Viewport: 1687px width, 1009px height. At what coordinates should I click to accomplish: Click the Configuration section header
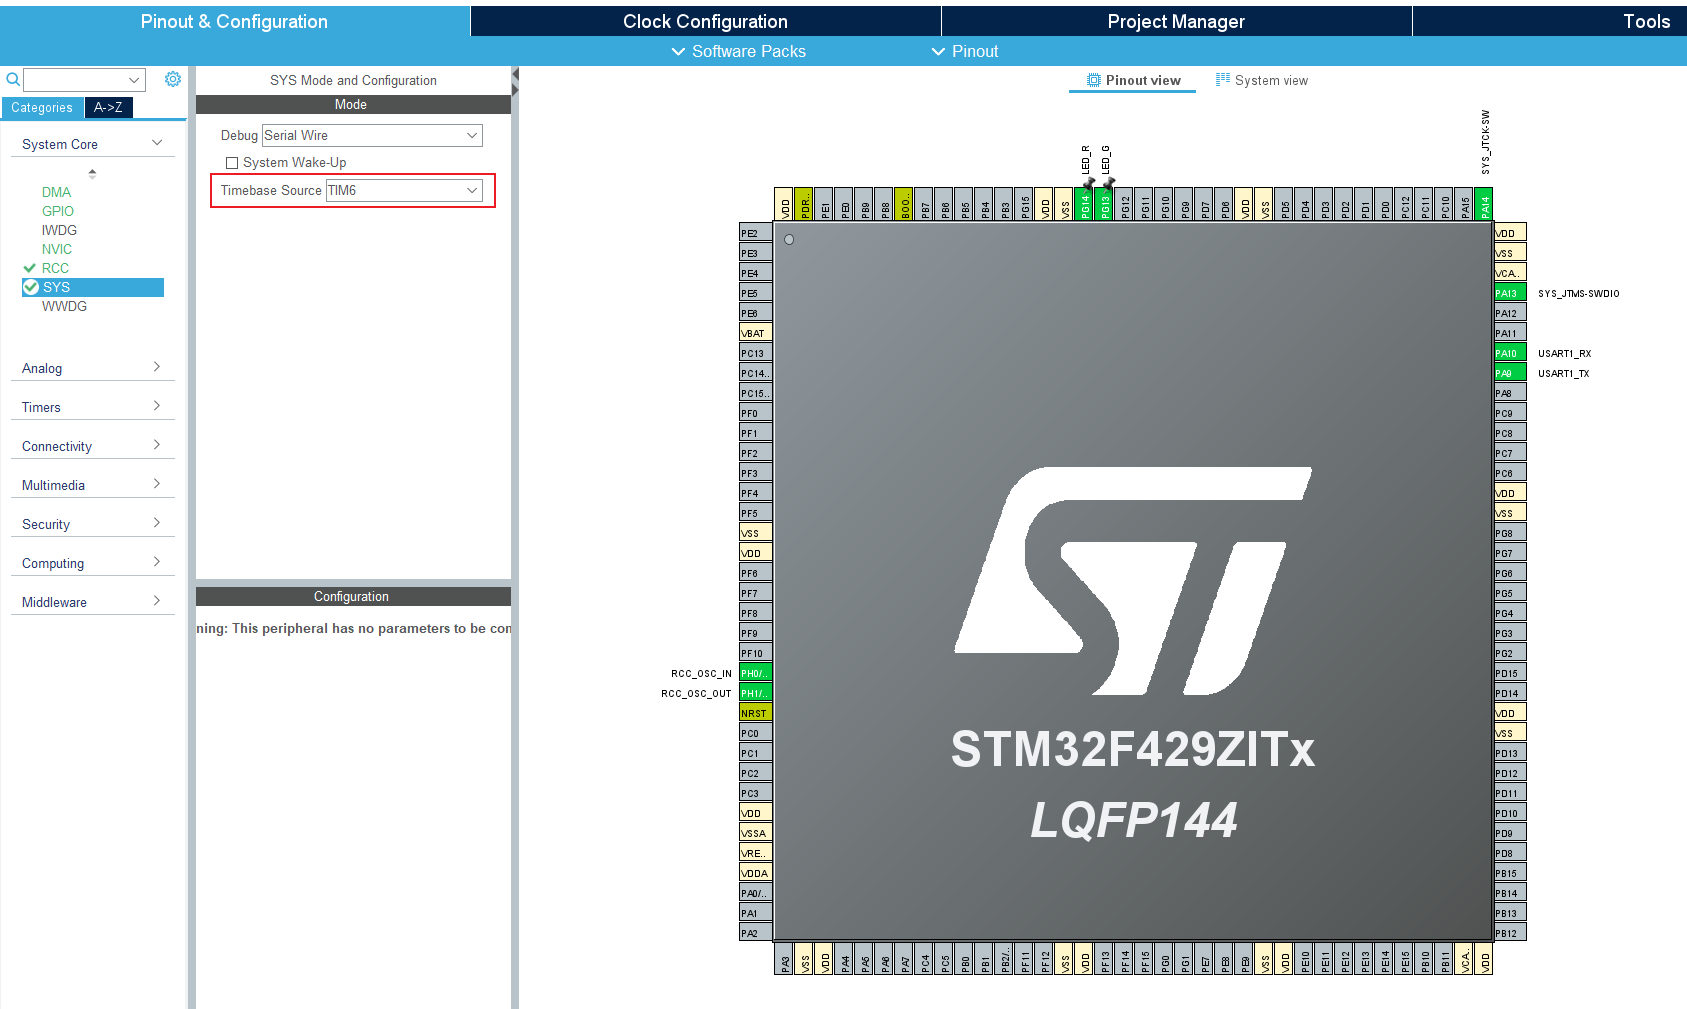(353, 596)
